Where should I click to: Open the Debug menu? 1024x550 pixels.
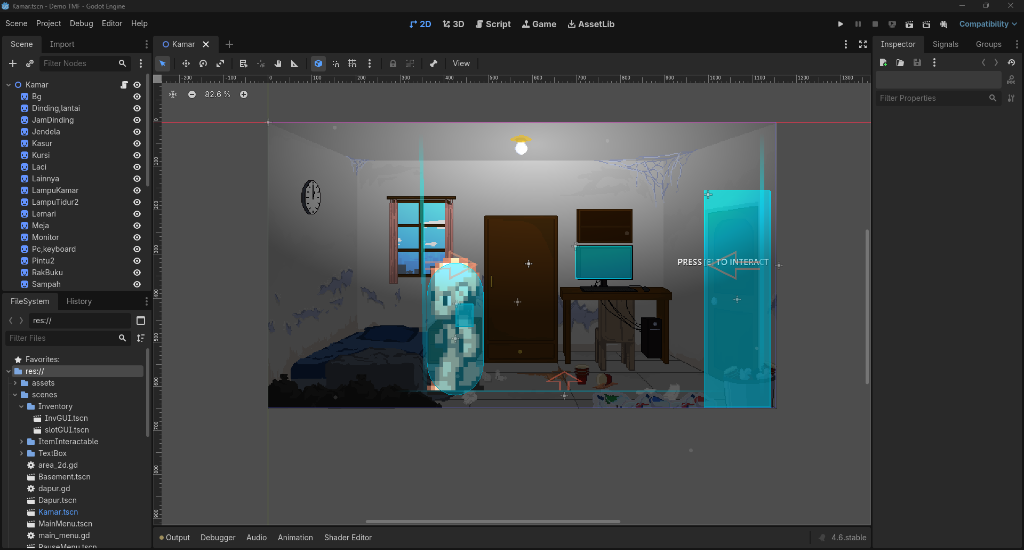coord(81,23)
